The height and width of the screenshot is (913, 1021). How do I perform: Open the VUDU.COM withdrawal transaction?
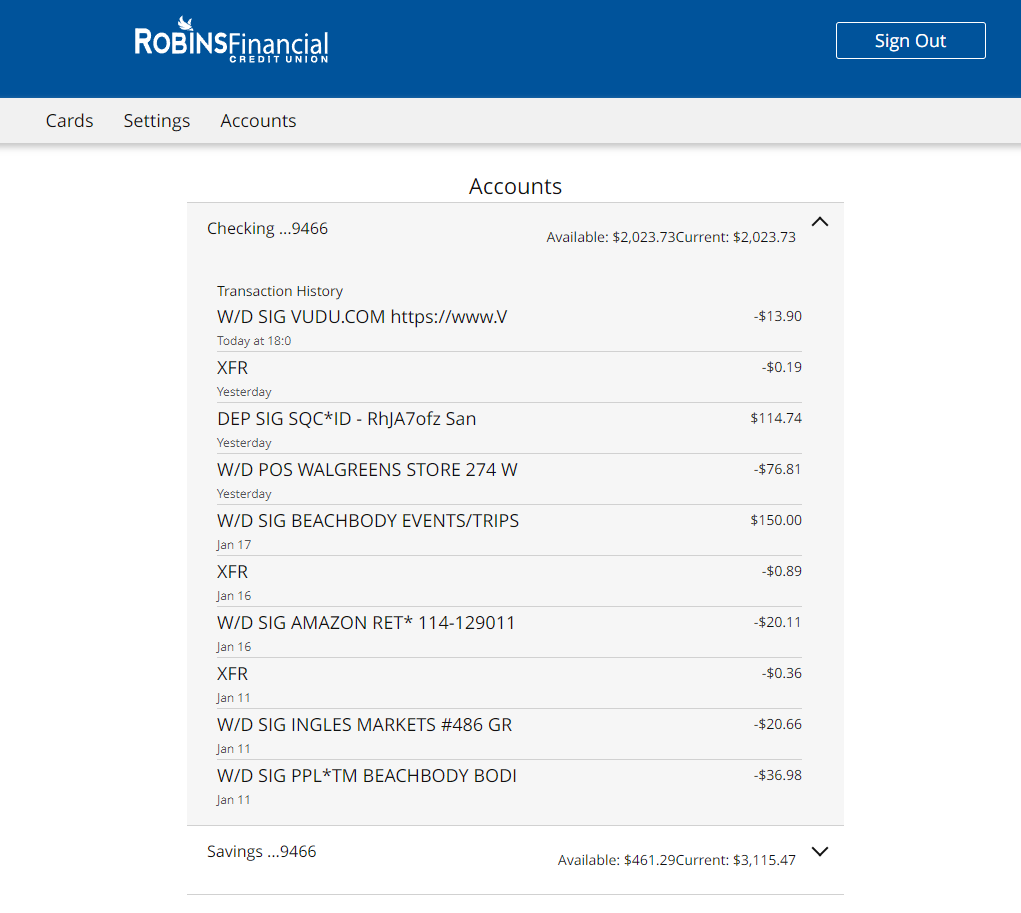[509, 327]
